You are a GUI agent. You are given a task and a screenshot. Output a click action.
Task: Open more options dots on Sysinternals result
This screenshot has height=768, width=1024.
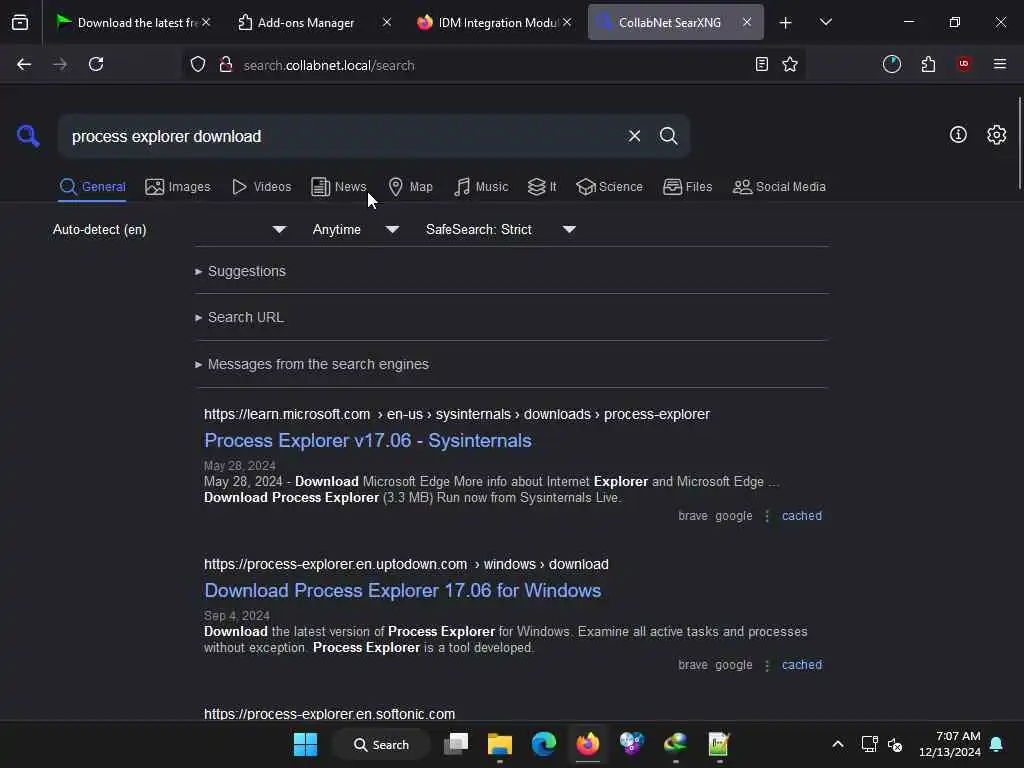click(x=767, y=516)
